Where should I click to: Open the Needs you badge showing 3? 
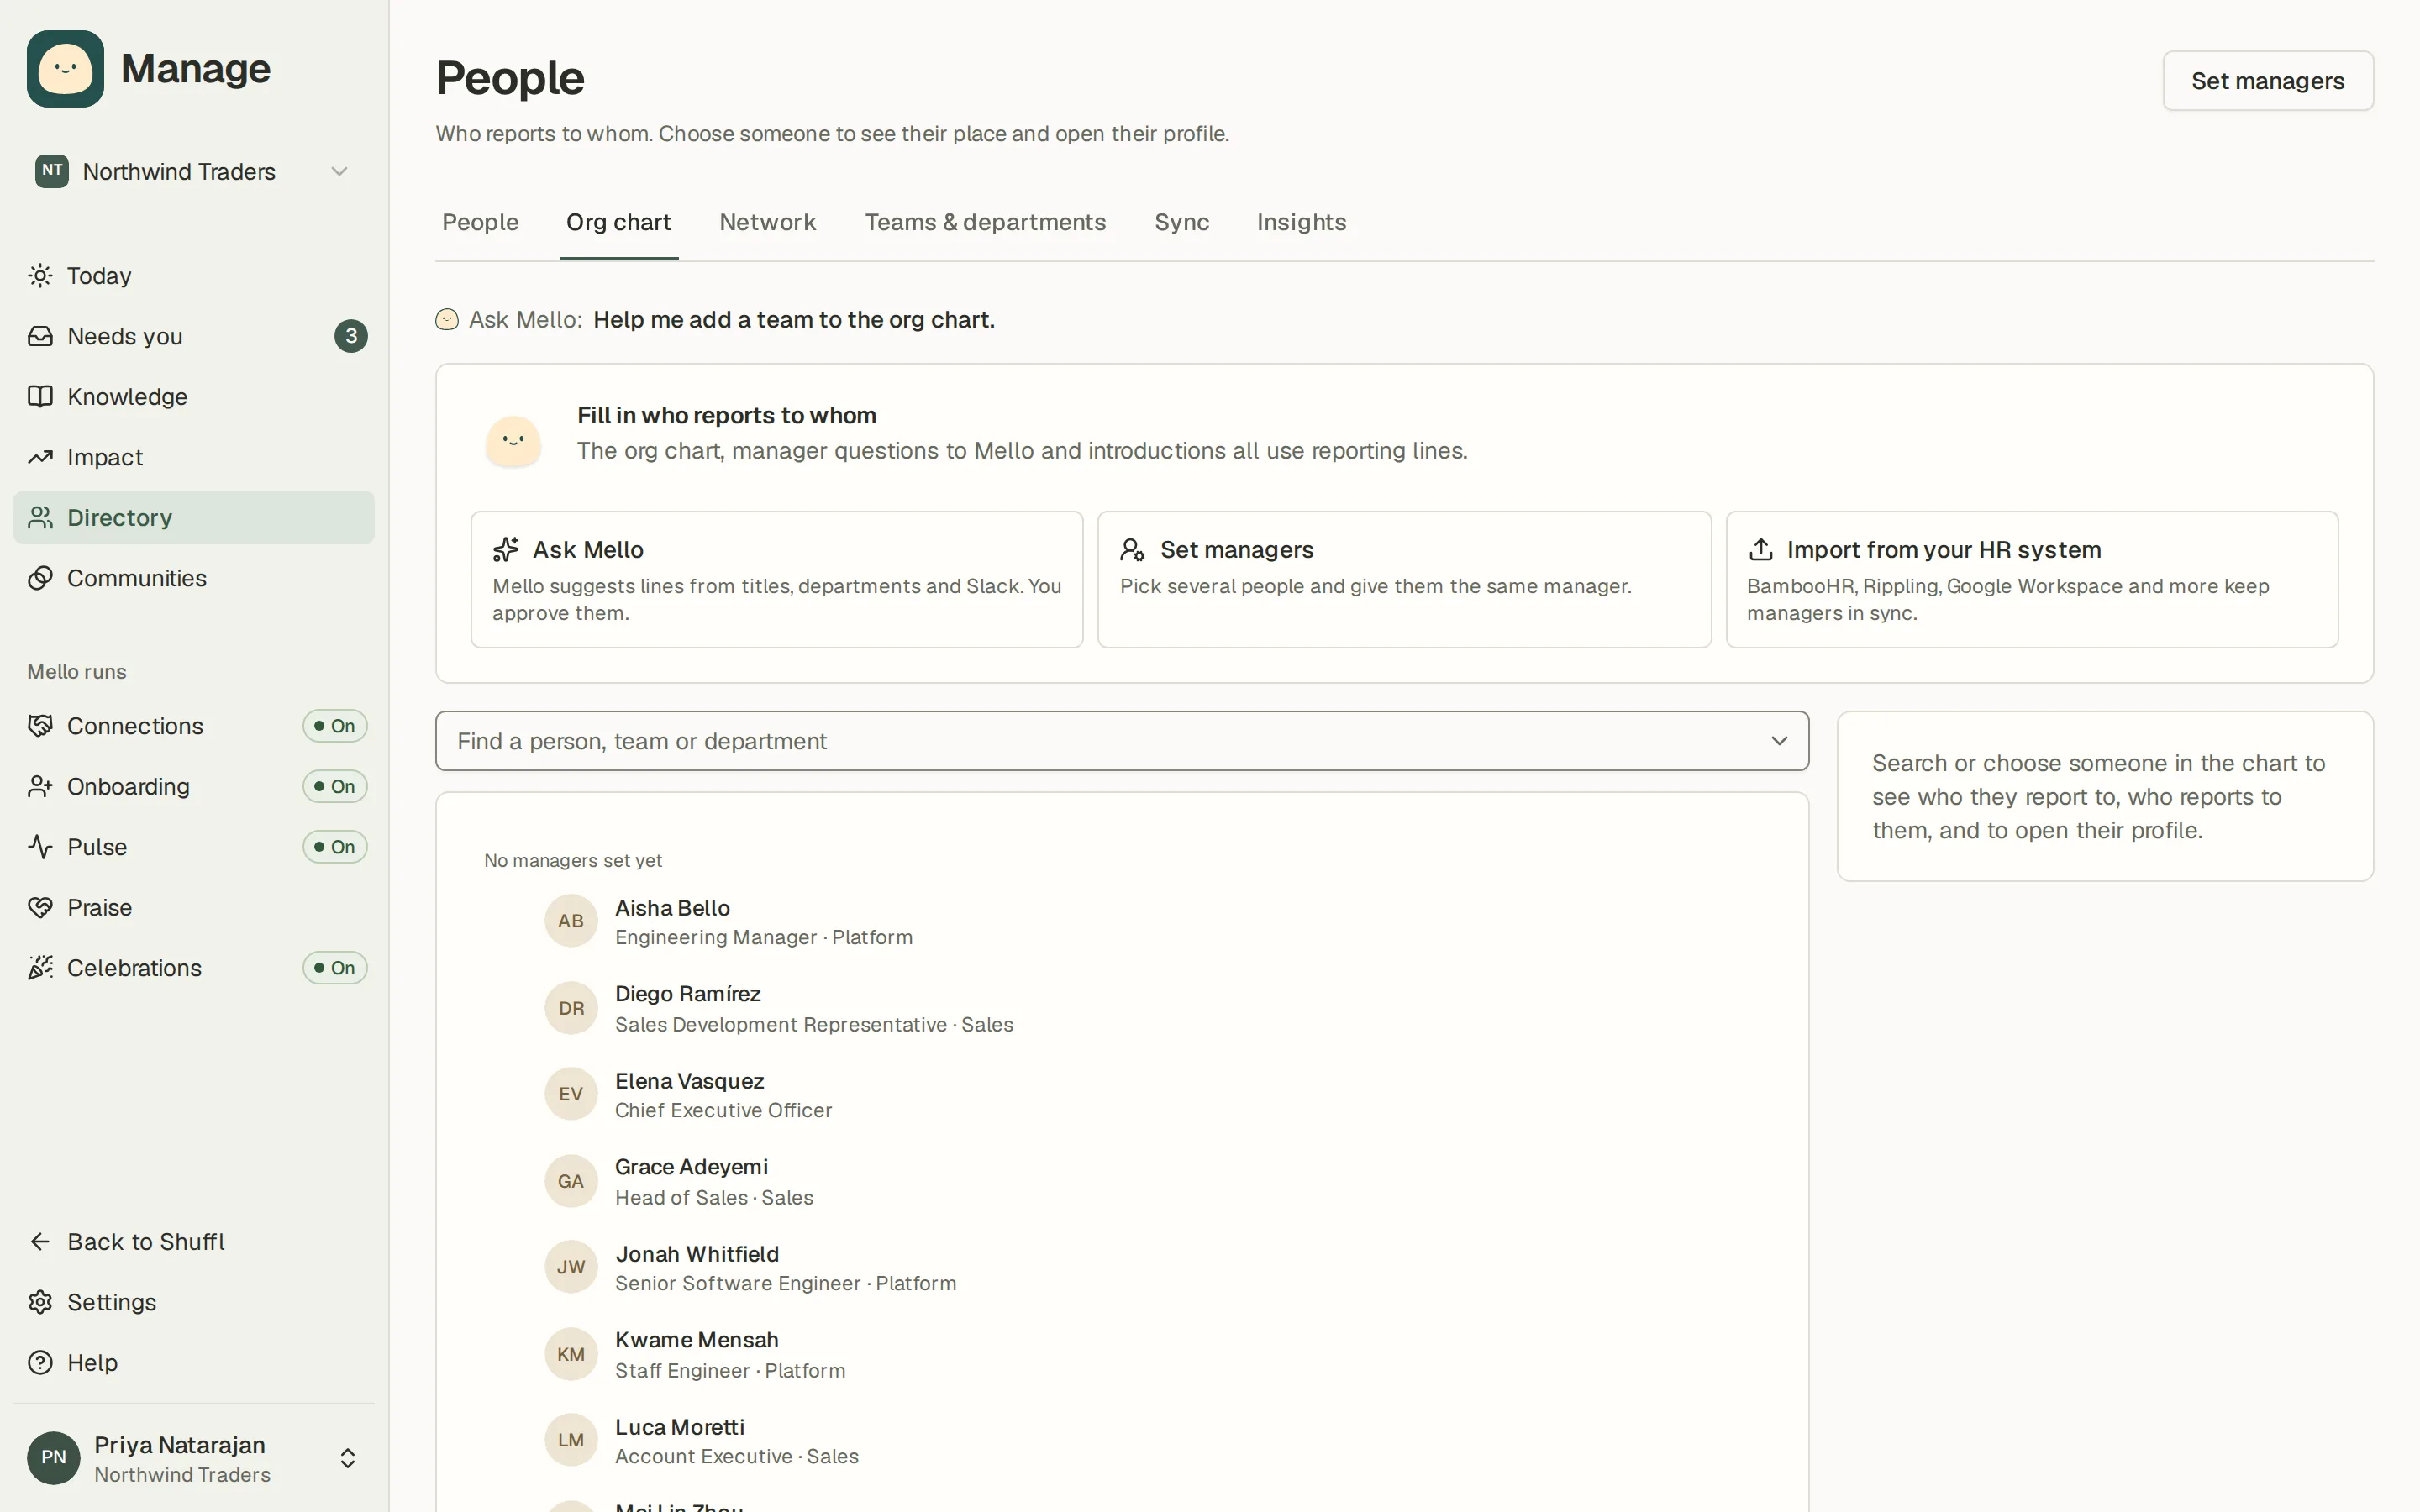pyautogui.click(x=351, y=336)
